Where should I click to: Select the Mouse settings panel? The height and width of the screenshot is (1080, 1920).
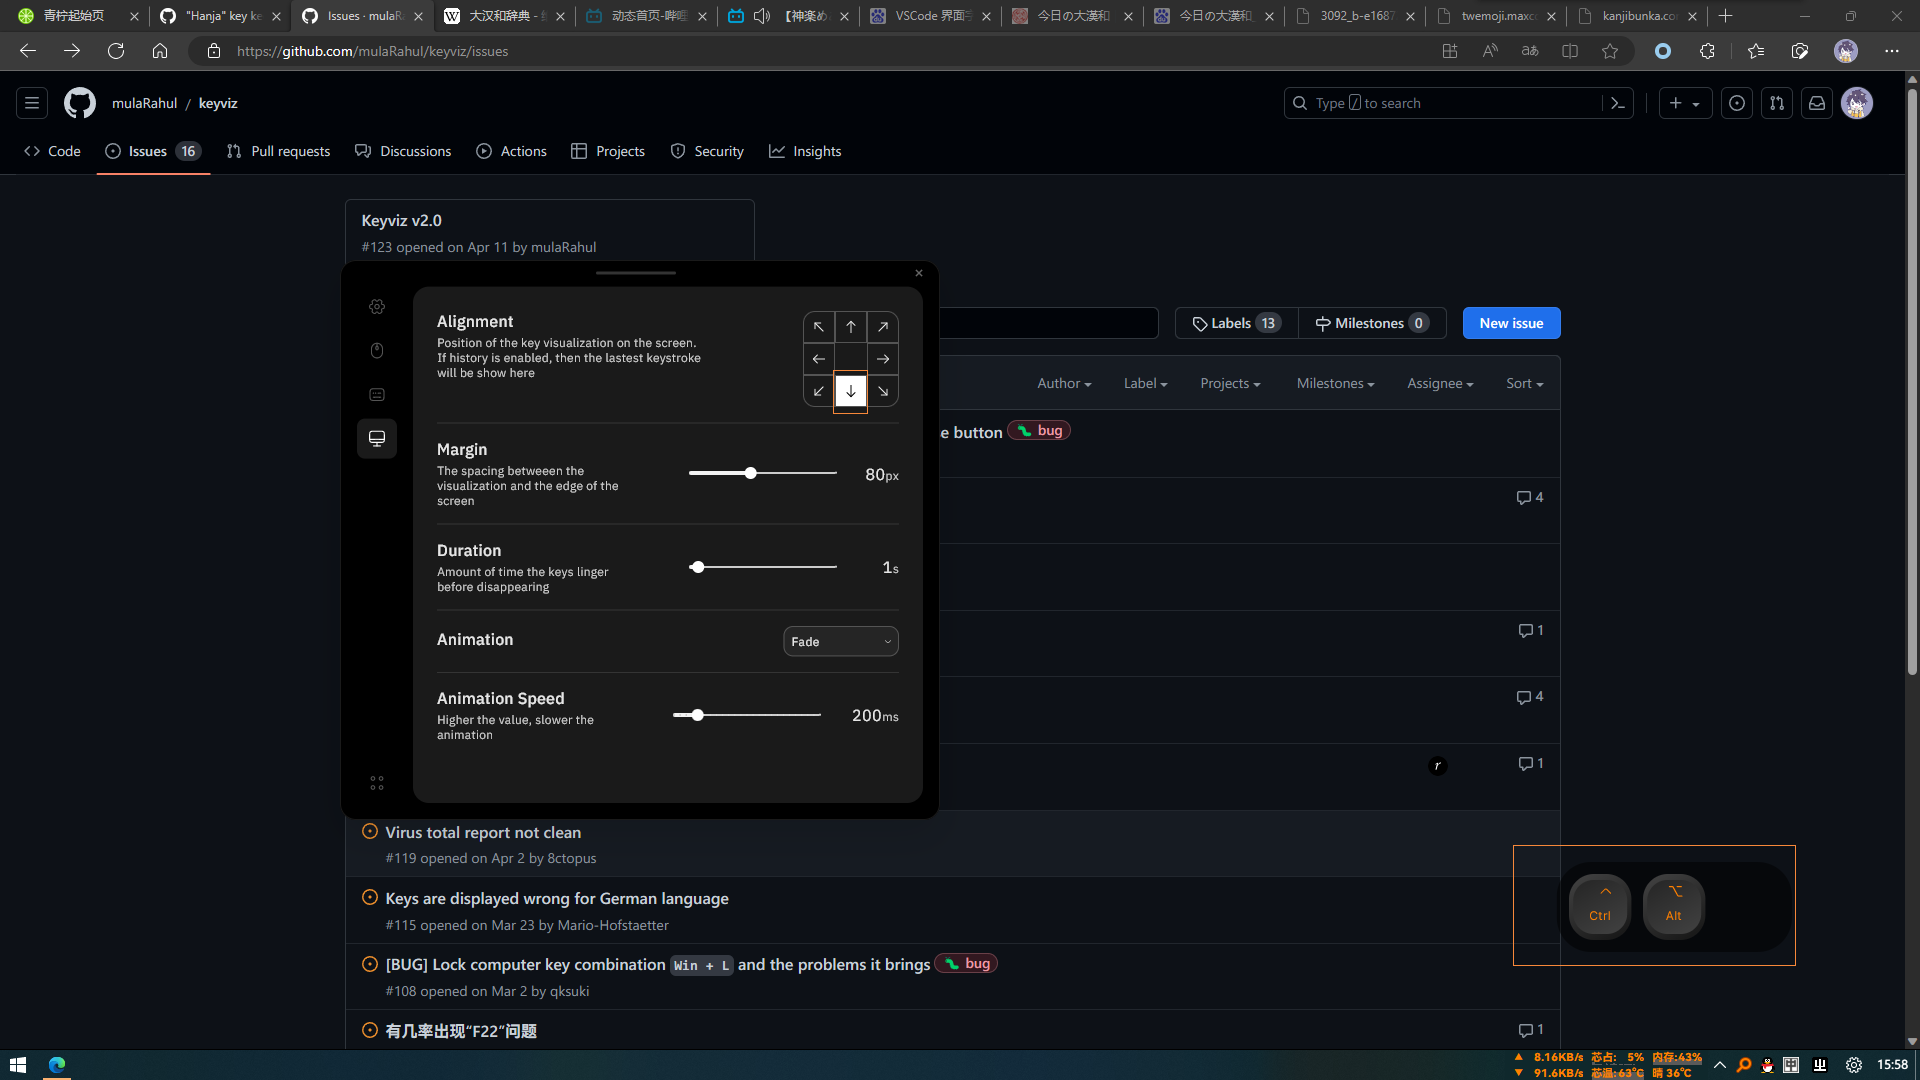tap(377, 350)
